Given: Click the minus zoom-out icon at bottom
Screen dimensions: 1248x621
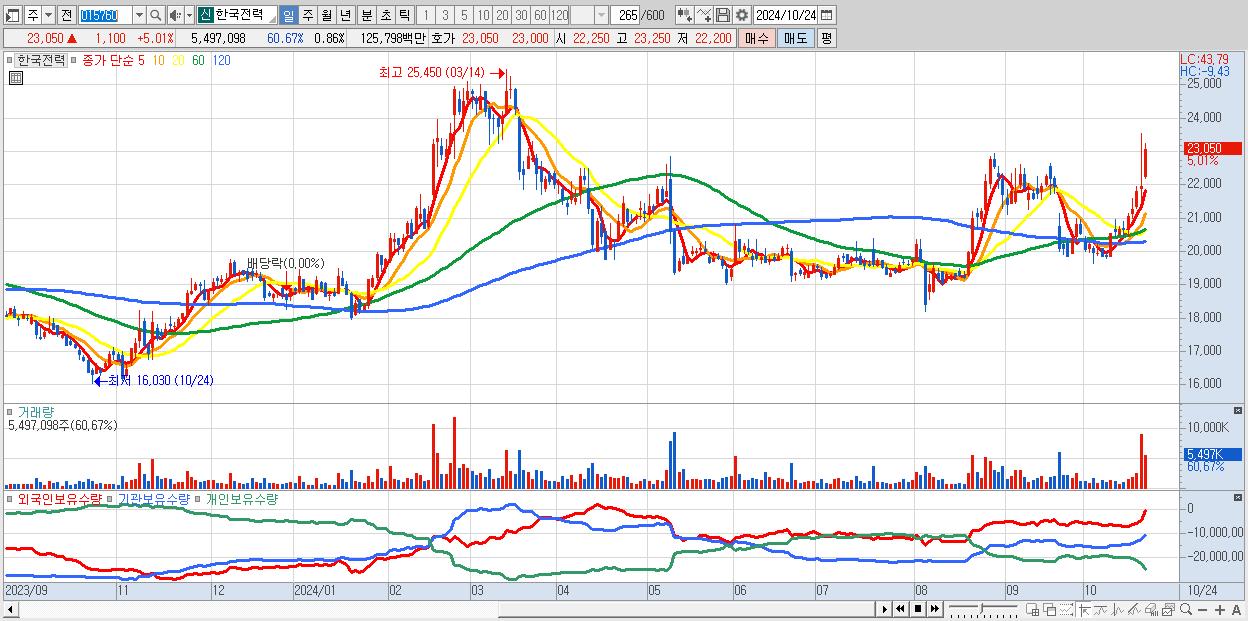Looking at the screenshot, I should pyautogui.click(x=1202, y=609).
